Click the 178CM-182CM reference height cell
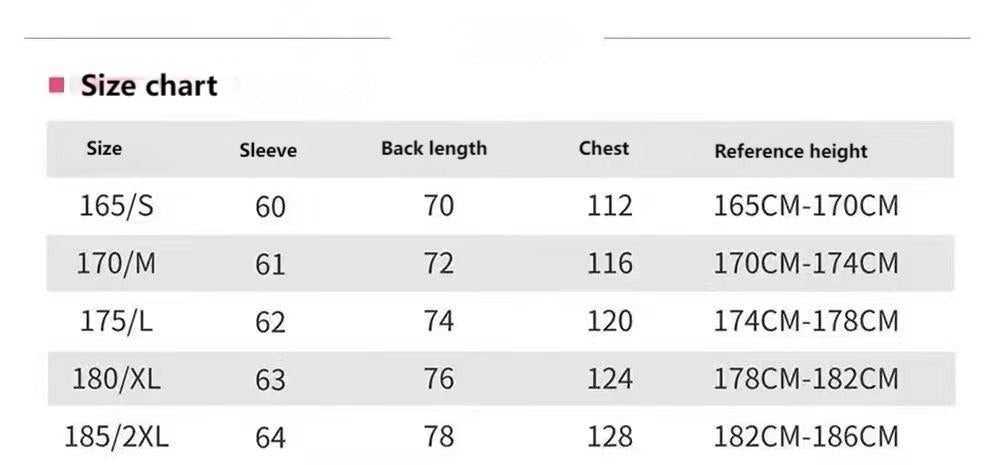1000x465 pixels. coord(806,379)
